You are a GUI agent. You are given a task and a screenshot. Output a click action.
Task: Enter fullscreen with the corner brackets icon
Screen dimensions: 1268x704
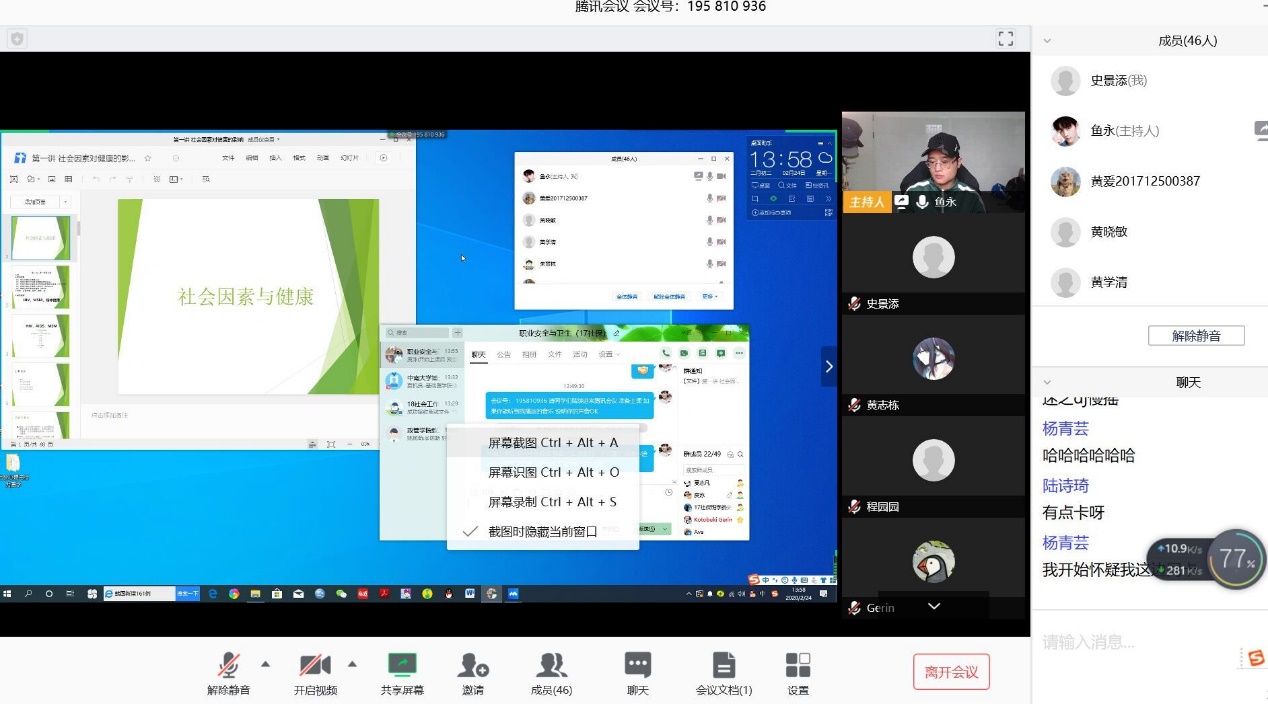point(1007,39)
